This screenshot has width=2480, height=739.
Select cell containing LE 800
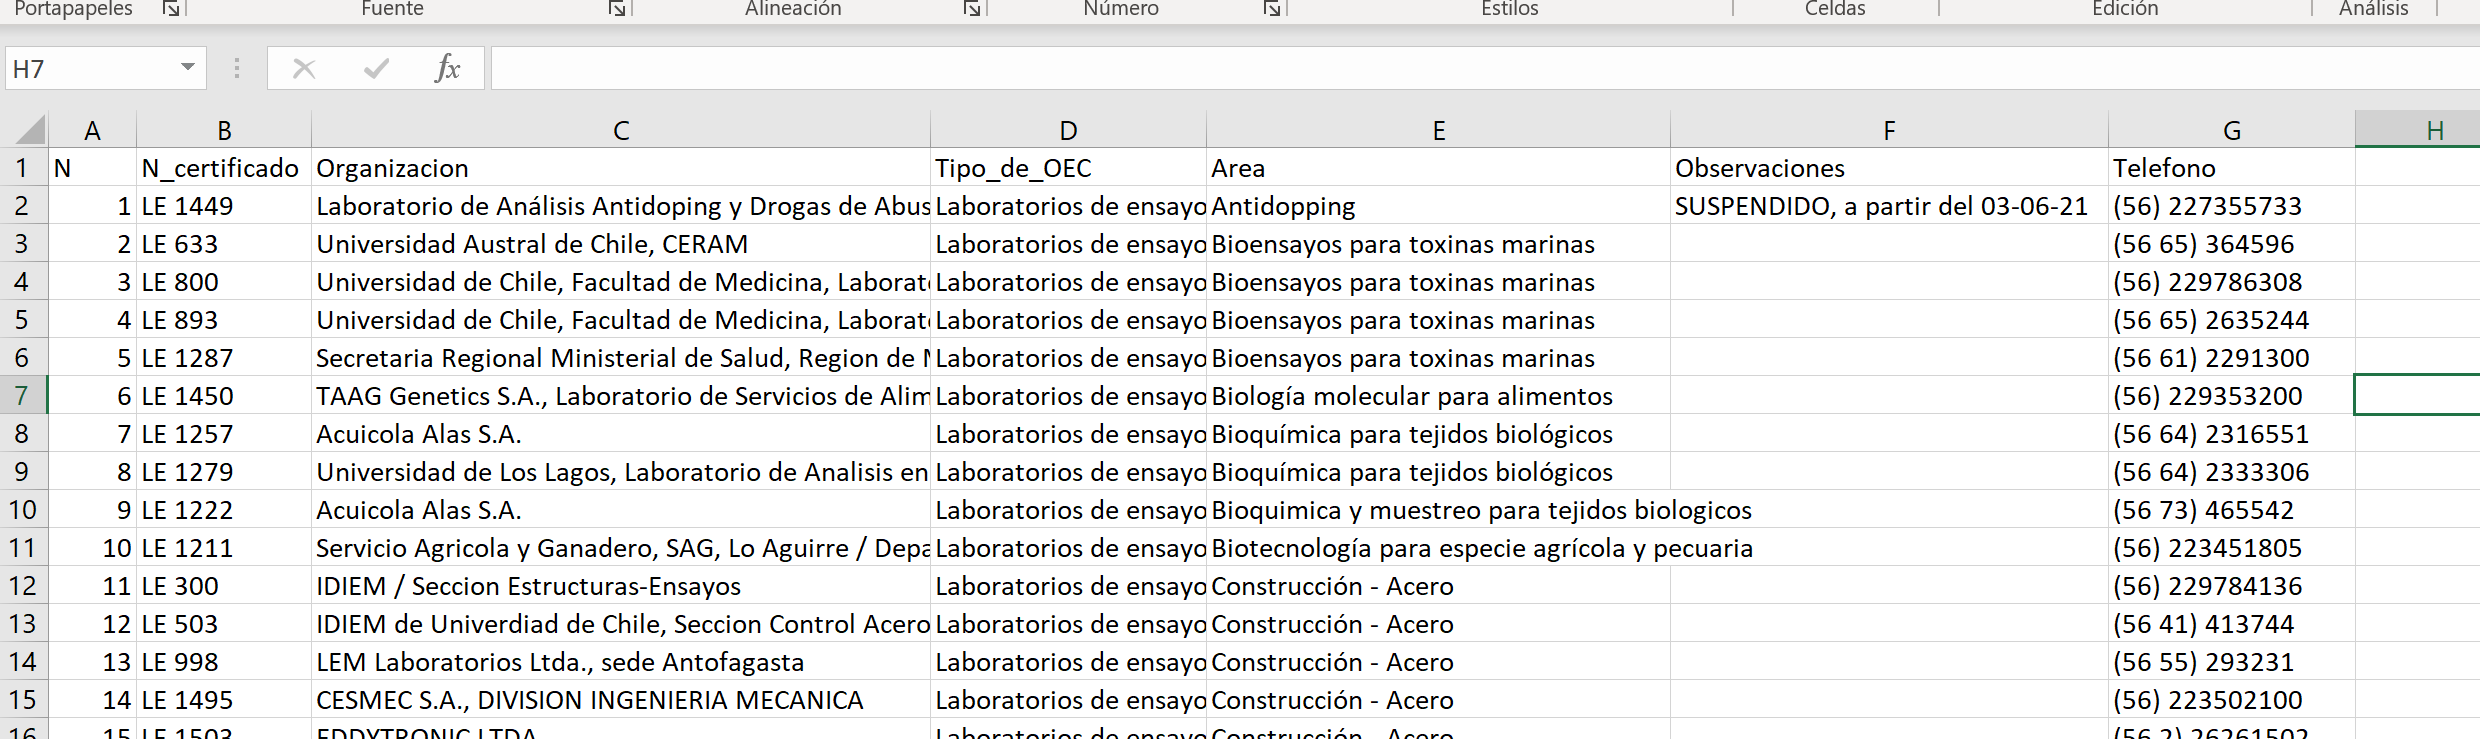tap(224, 282)
